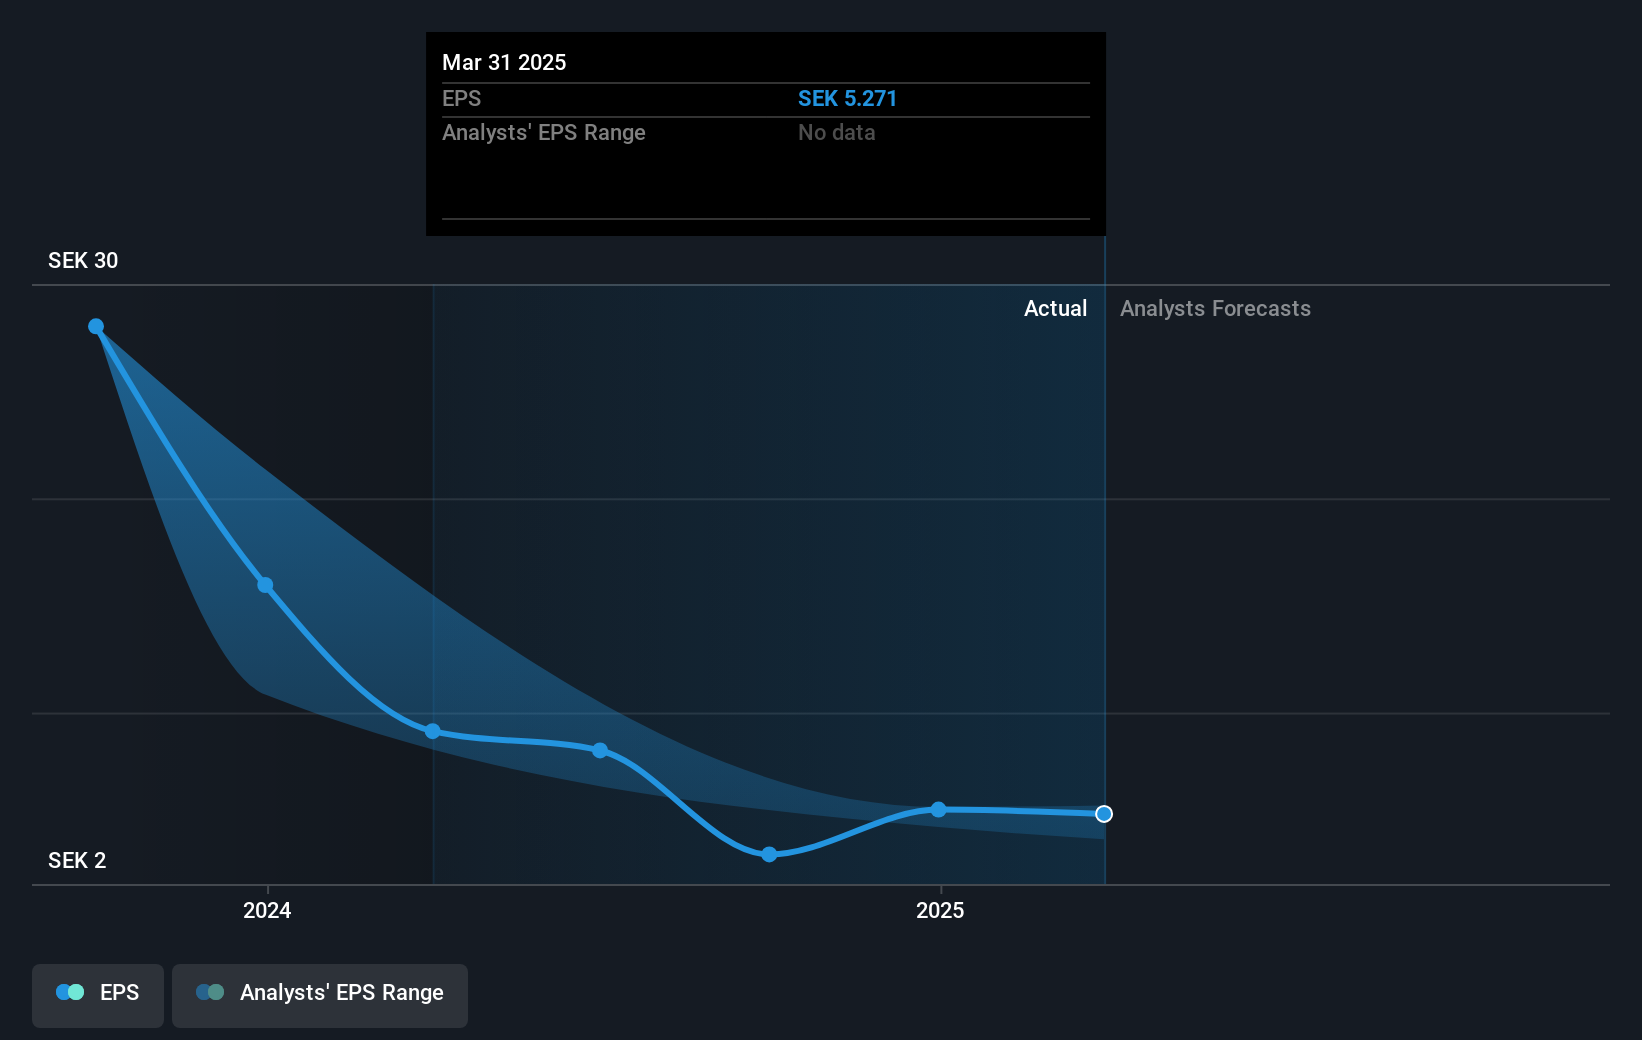
Task: Select the first EPS data point near SEK 30
Action: (96, 327)
